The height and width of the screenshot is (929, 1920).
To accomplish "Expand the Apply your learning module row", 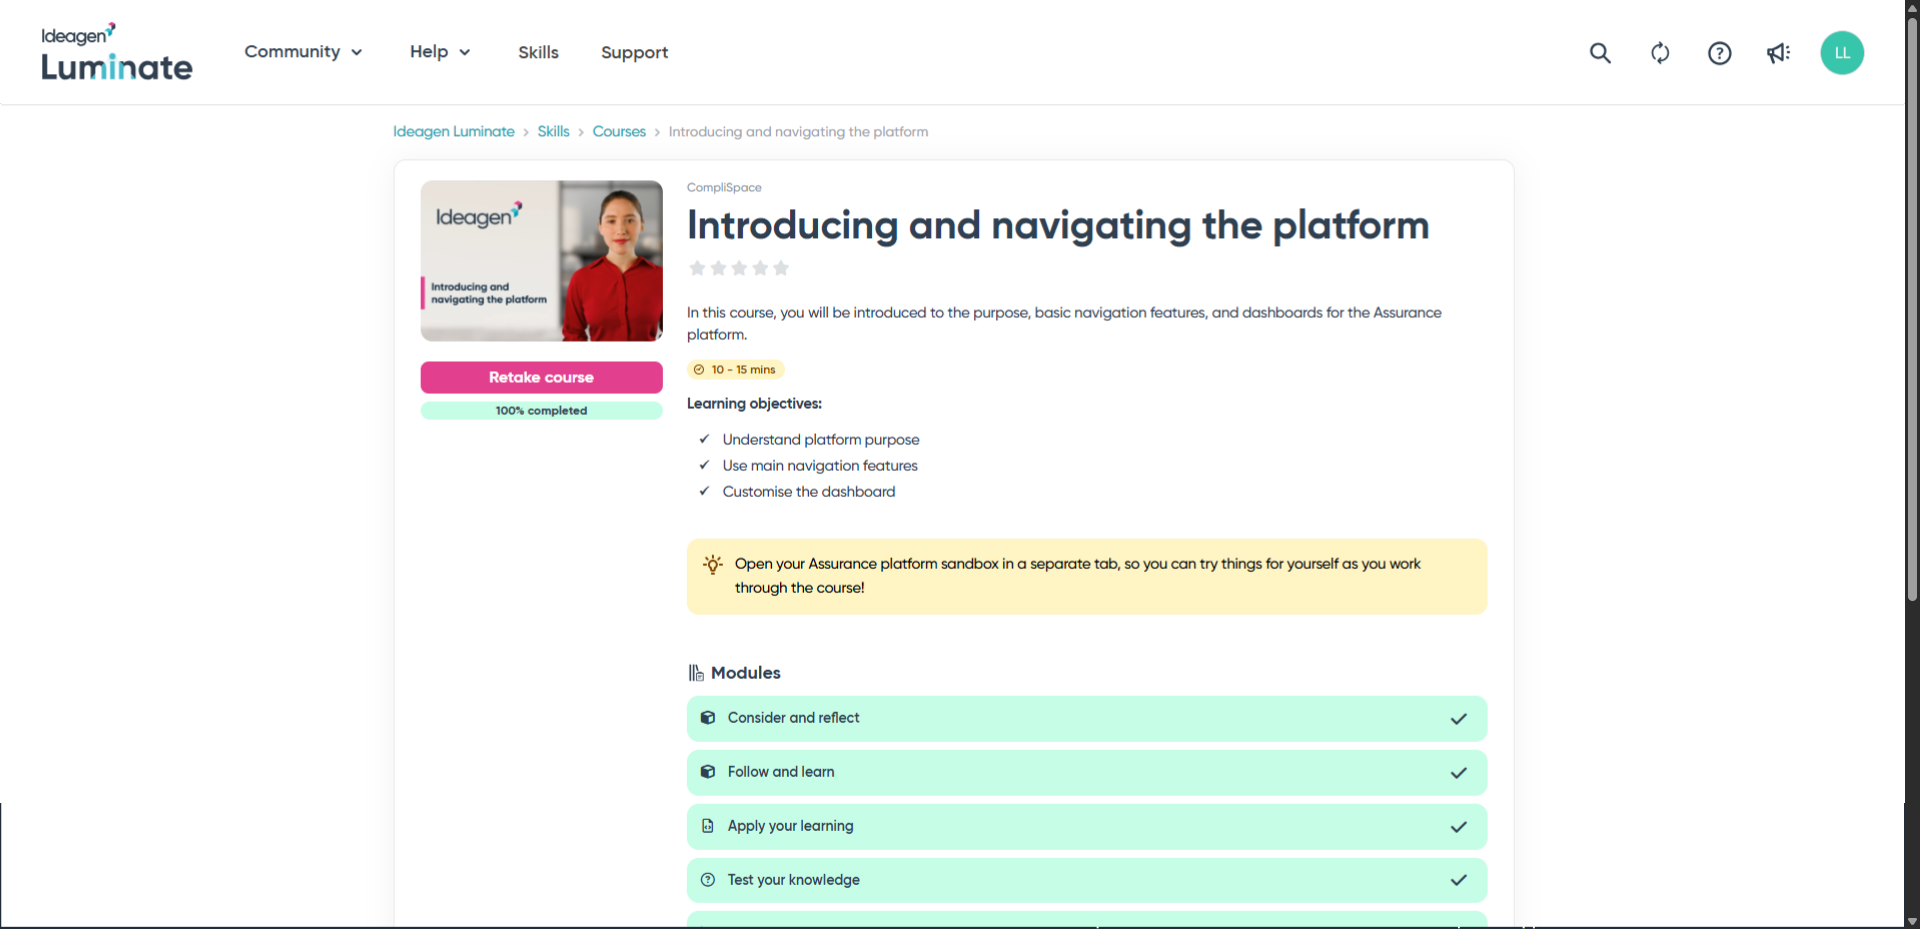I will [1086, 827].
